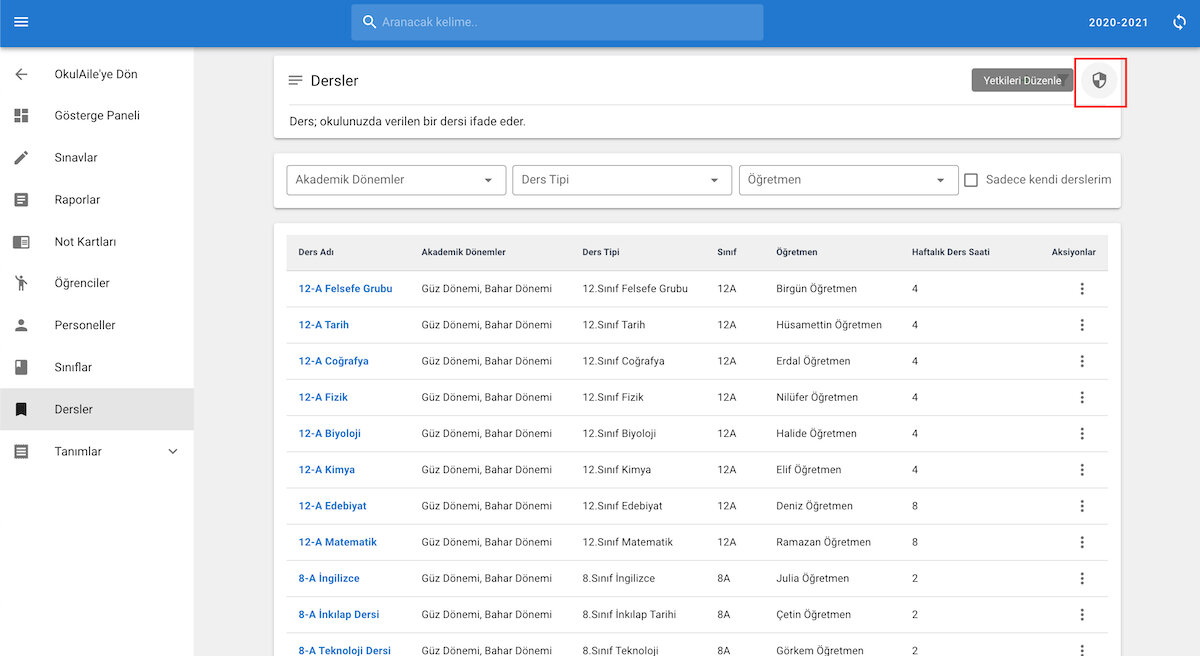
Task: Click the sync refresh icon in top bar
Action: pos(1179,22)
